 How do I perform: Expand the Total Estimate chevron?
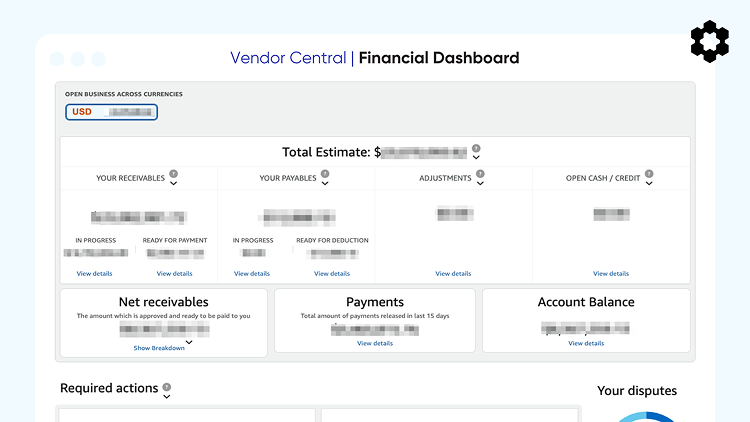(x=476, y=157)
